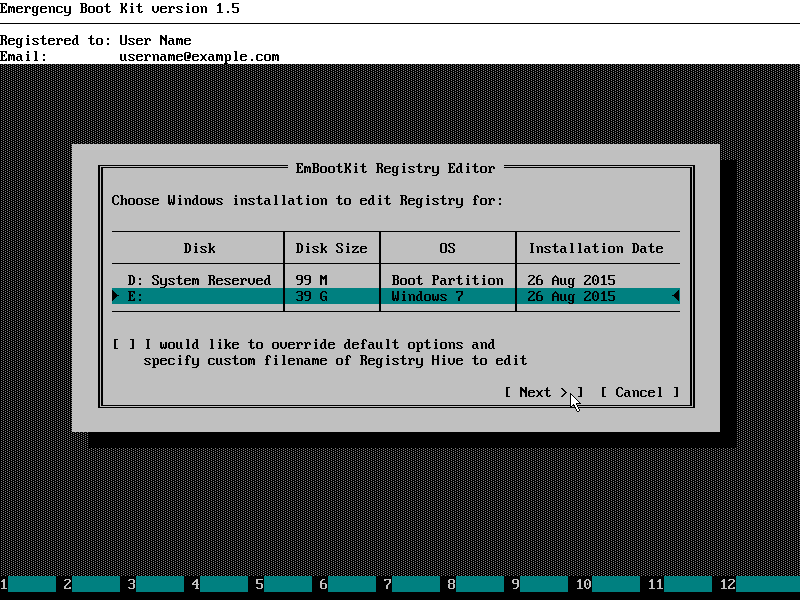Image resolution: width=800 pixels, height=600 pixels.
Task: Click the username@example.com email text
Action: pyautogui.click(x=199, y=56)
